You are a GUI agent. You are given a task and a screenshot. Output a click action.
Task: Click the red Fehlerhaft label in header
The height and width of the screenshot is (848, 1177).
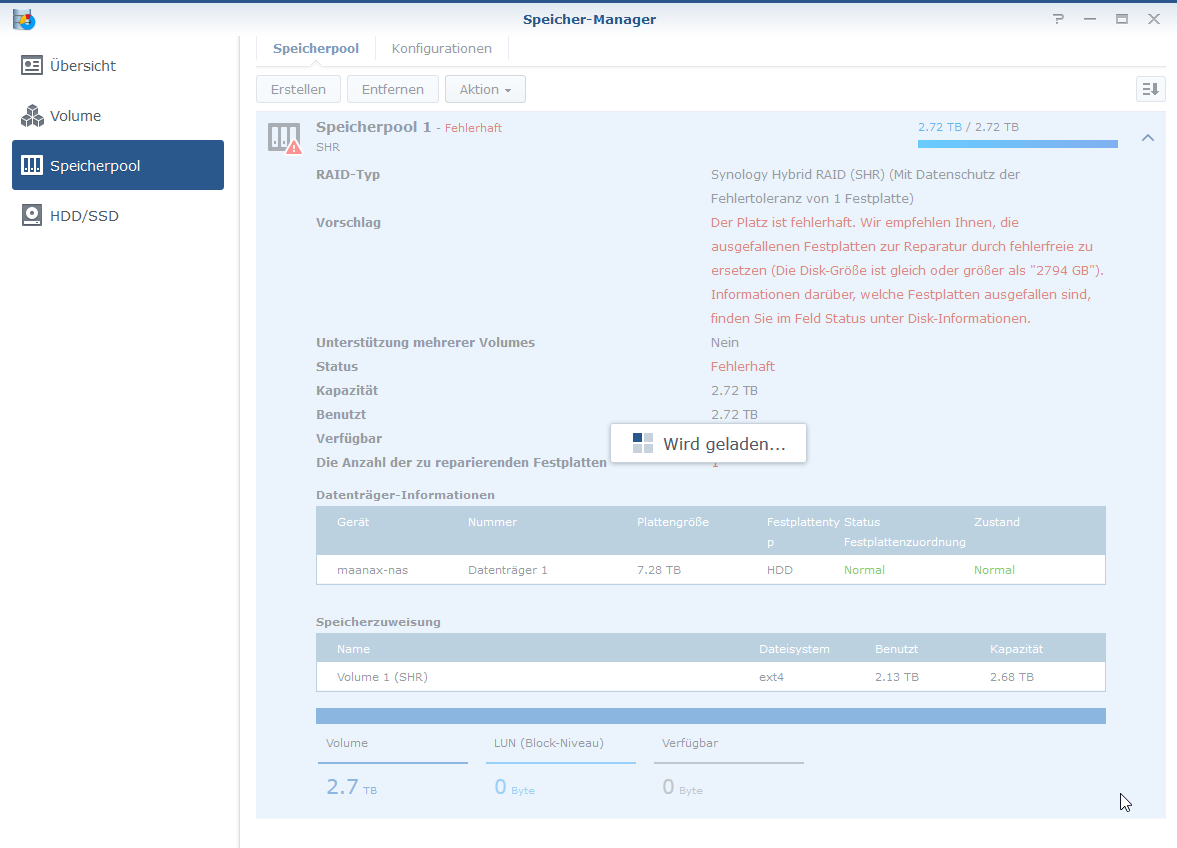tap(473, 128)
